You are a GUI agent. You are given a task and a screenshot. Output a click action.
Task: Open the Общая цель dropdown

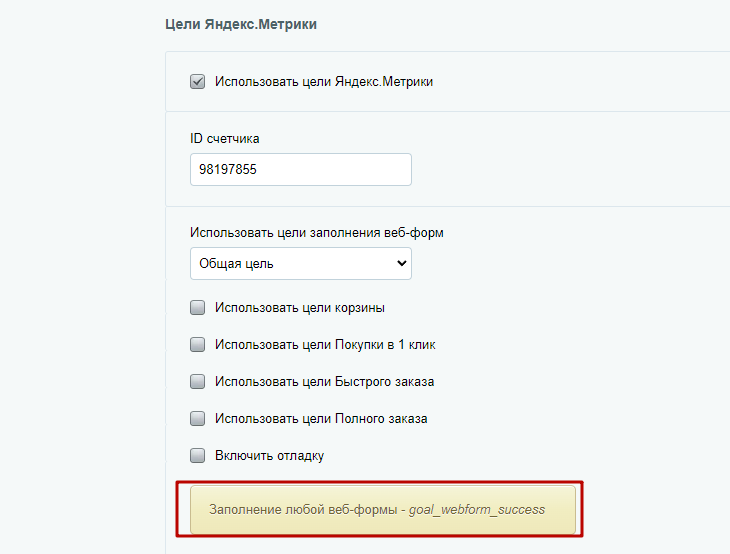point(301,263)
